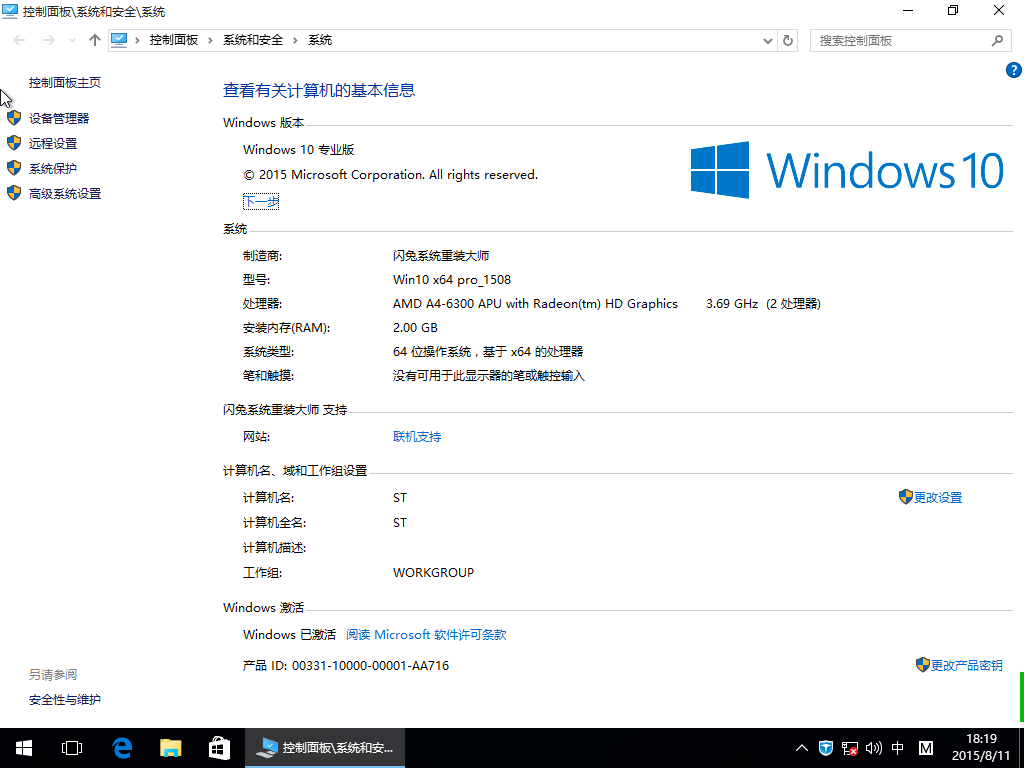The height and width of the screenshot is (768, 1024).
Task: Click the Windows 10 专业版 edition text
Action: (298, 150)
